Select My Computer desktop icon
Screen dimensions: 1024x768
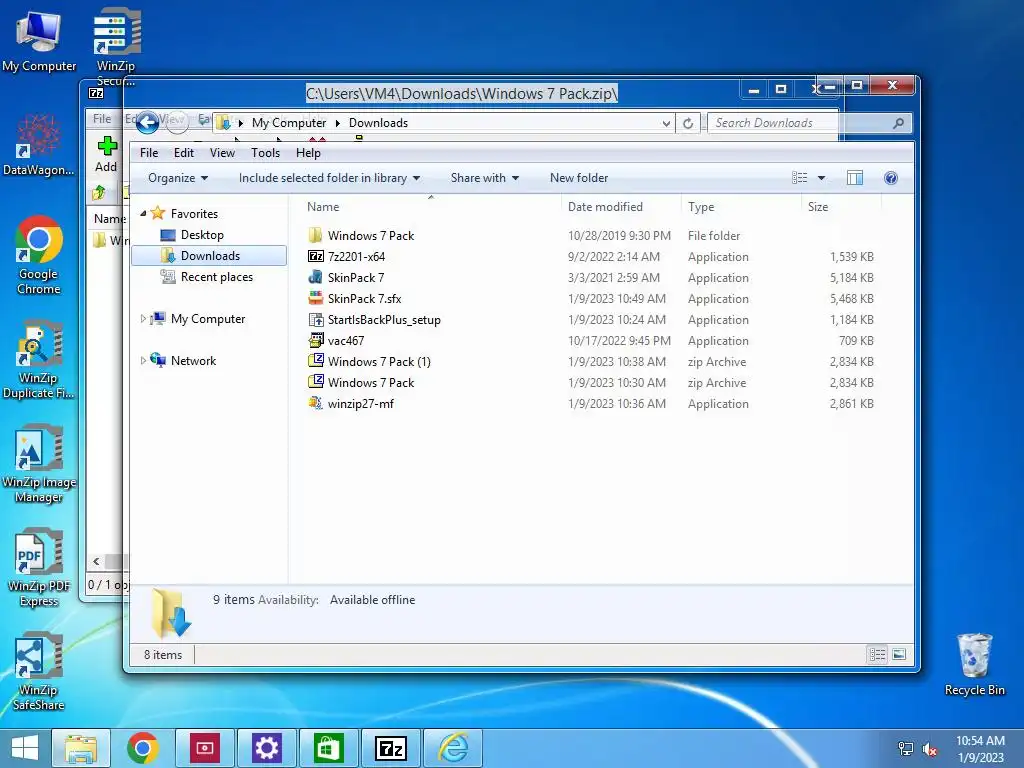[39, 40]
